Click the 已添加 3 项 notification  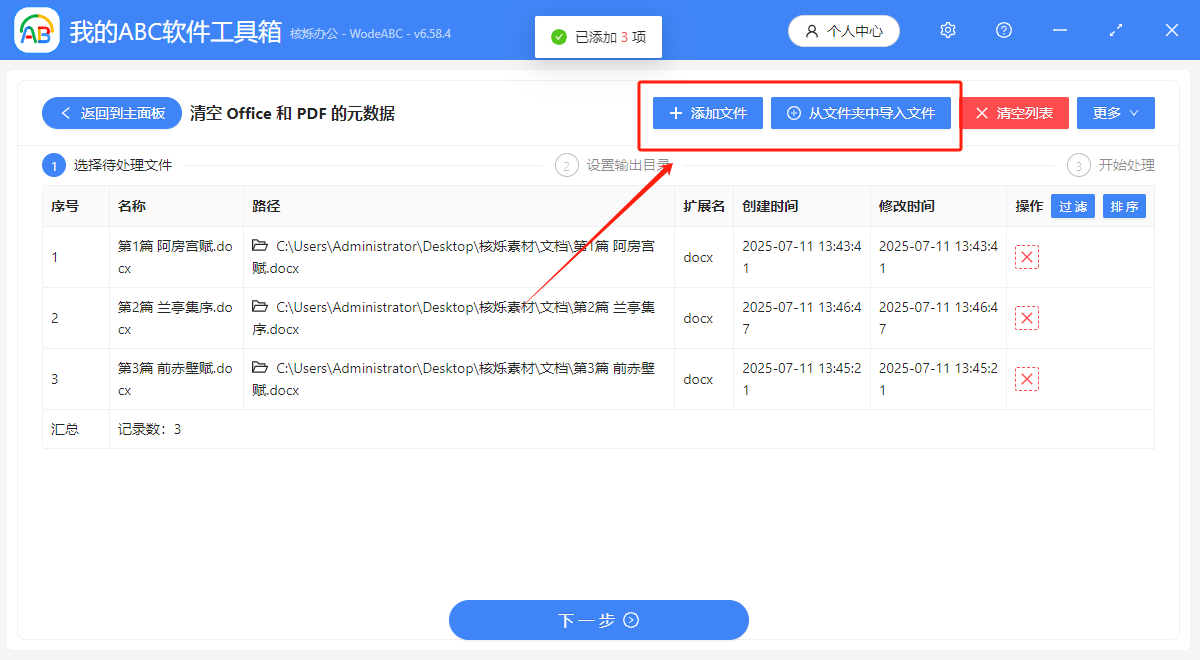(598, 37)
